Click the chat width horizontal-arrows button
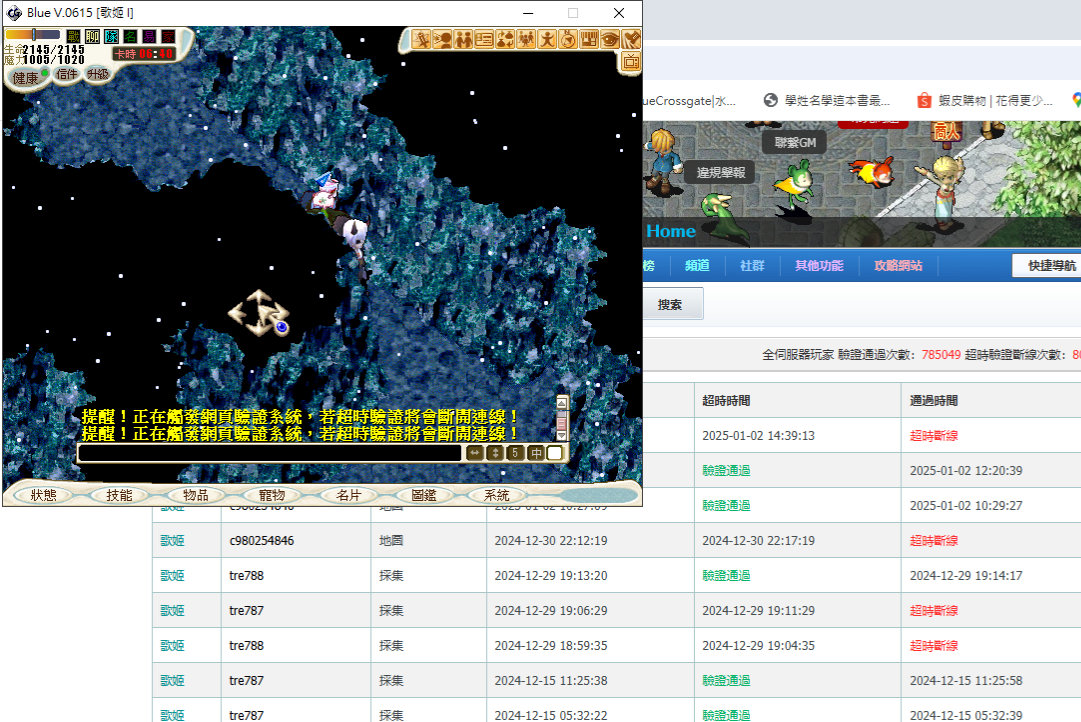 (x=475, y=453)
